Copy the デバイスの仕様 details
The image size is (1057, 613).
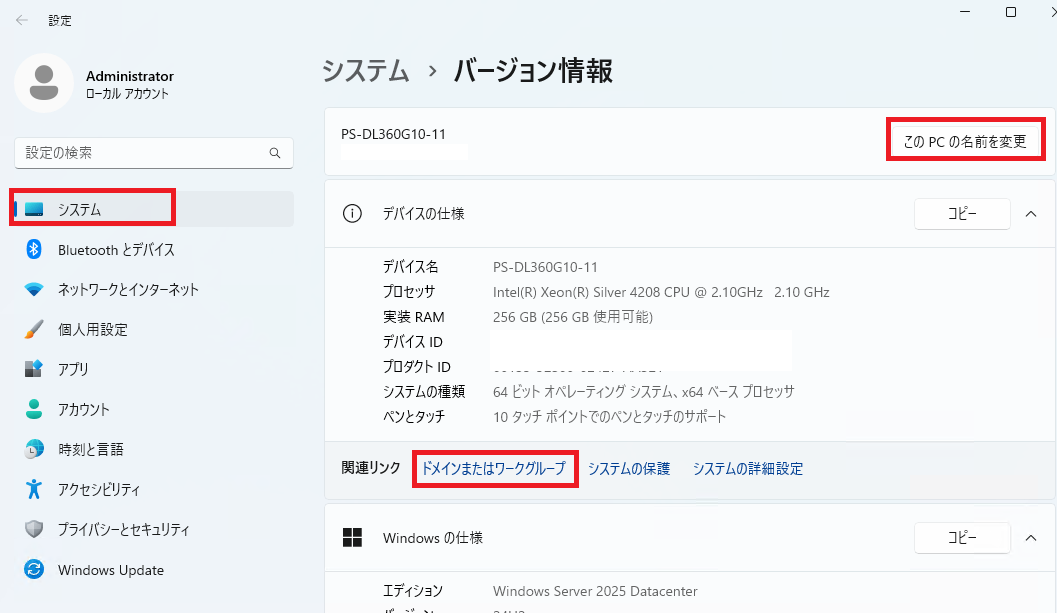click(x=962, y=214)
